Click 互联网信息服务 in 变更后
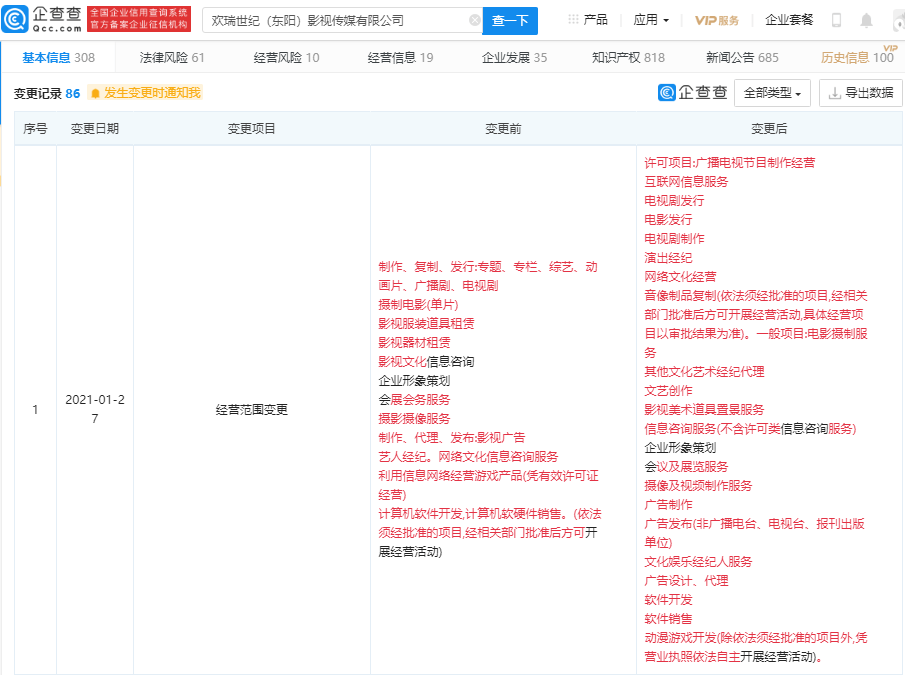This screenshot has height=675, width=905. pos(686,182)
